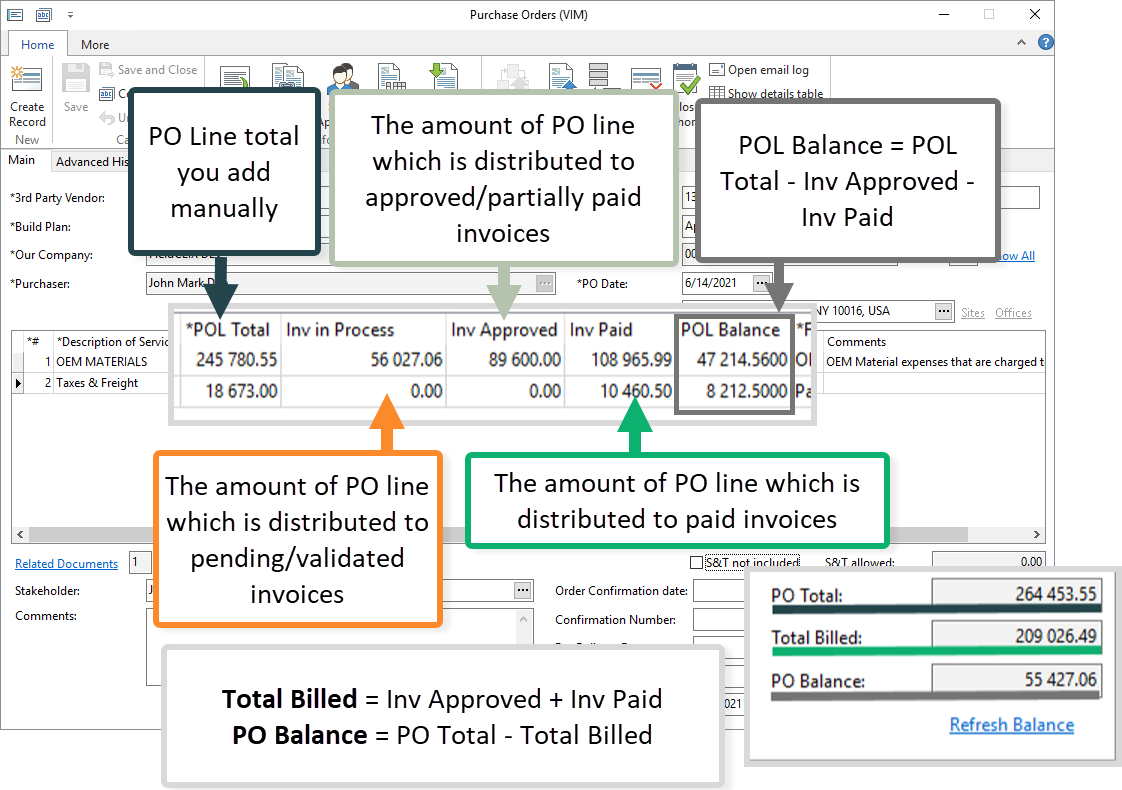1122x790 pixels.
Task: Click the two-people users icon in ribbon
Action: click(344, 76)
